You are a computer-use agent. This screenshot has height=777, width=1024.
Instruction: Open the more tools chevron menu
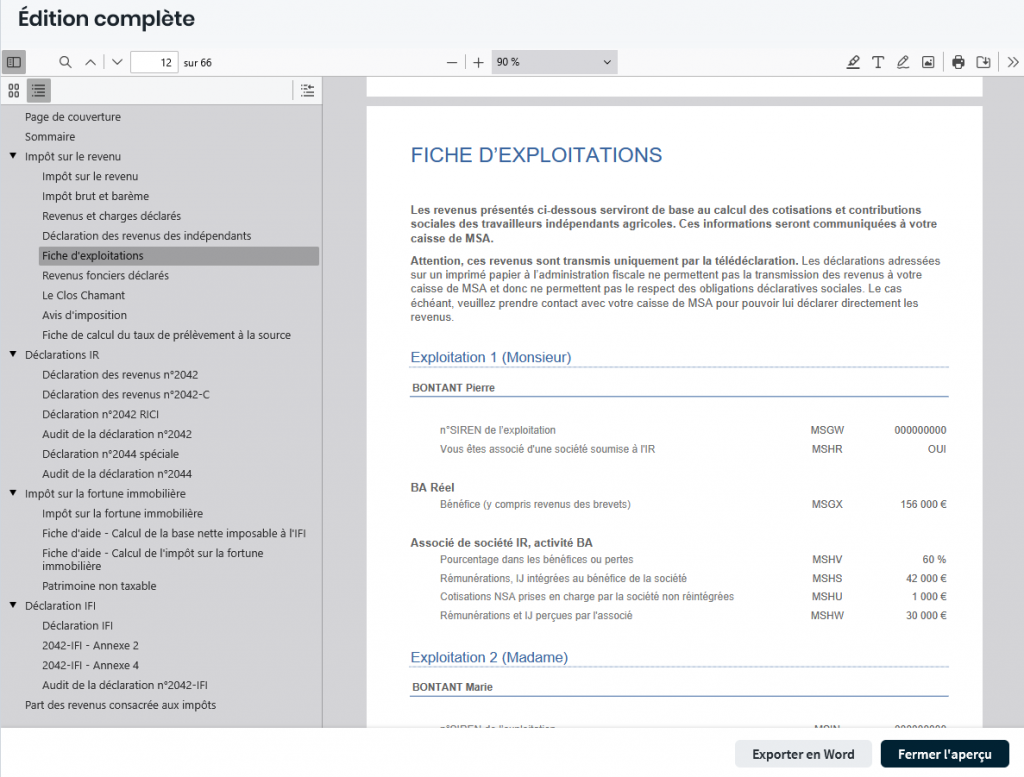(x=1012, y=62)
